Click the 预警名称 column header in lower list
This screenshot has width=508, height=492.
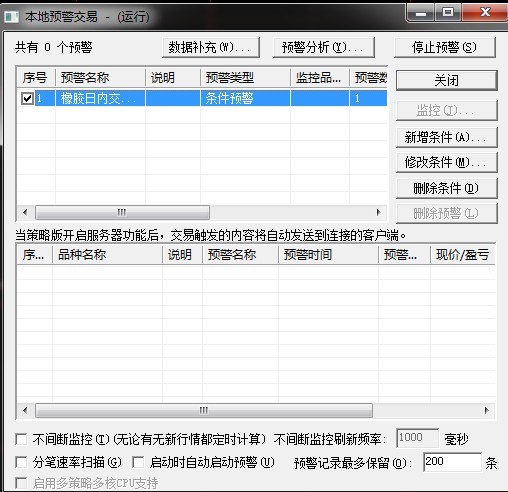[240, 255]
